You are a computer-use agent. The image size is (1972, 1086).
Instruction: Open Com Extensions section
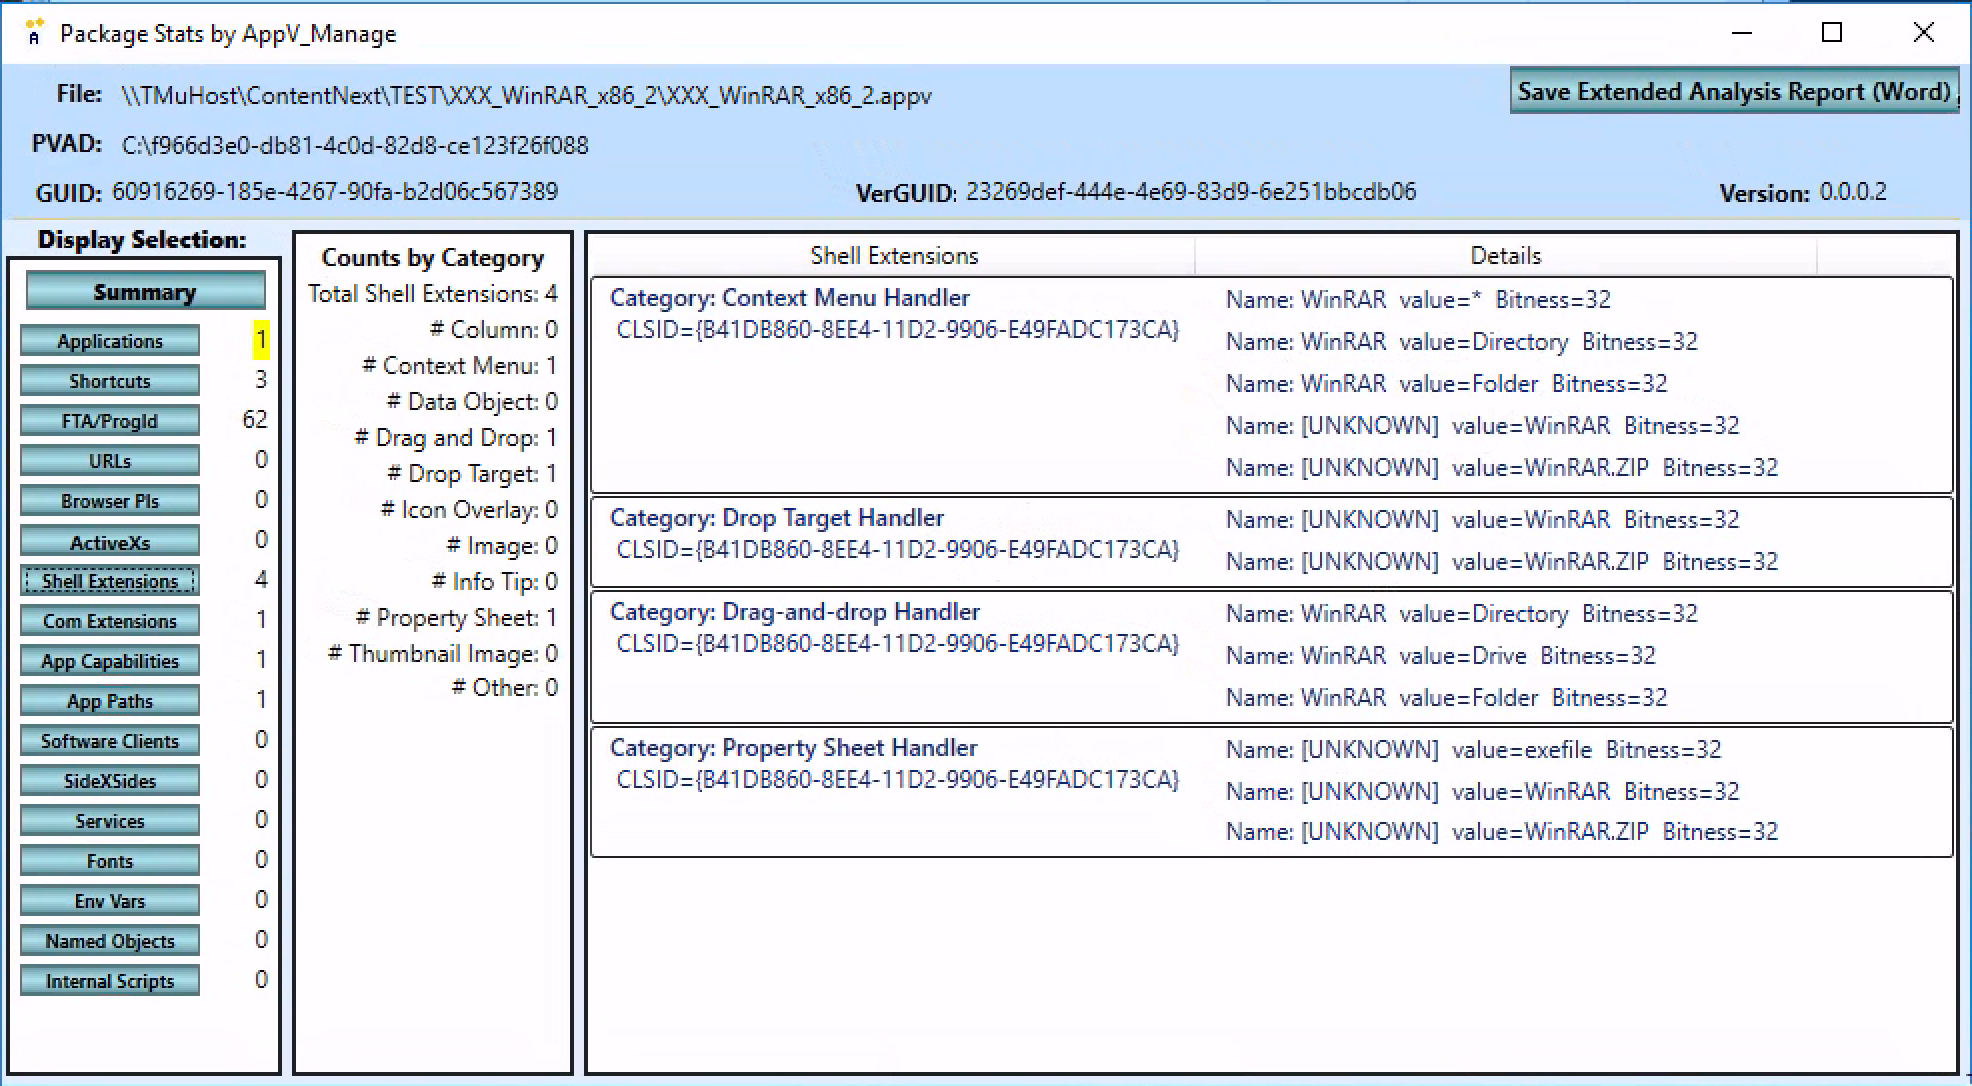click(x=110, y=621)
